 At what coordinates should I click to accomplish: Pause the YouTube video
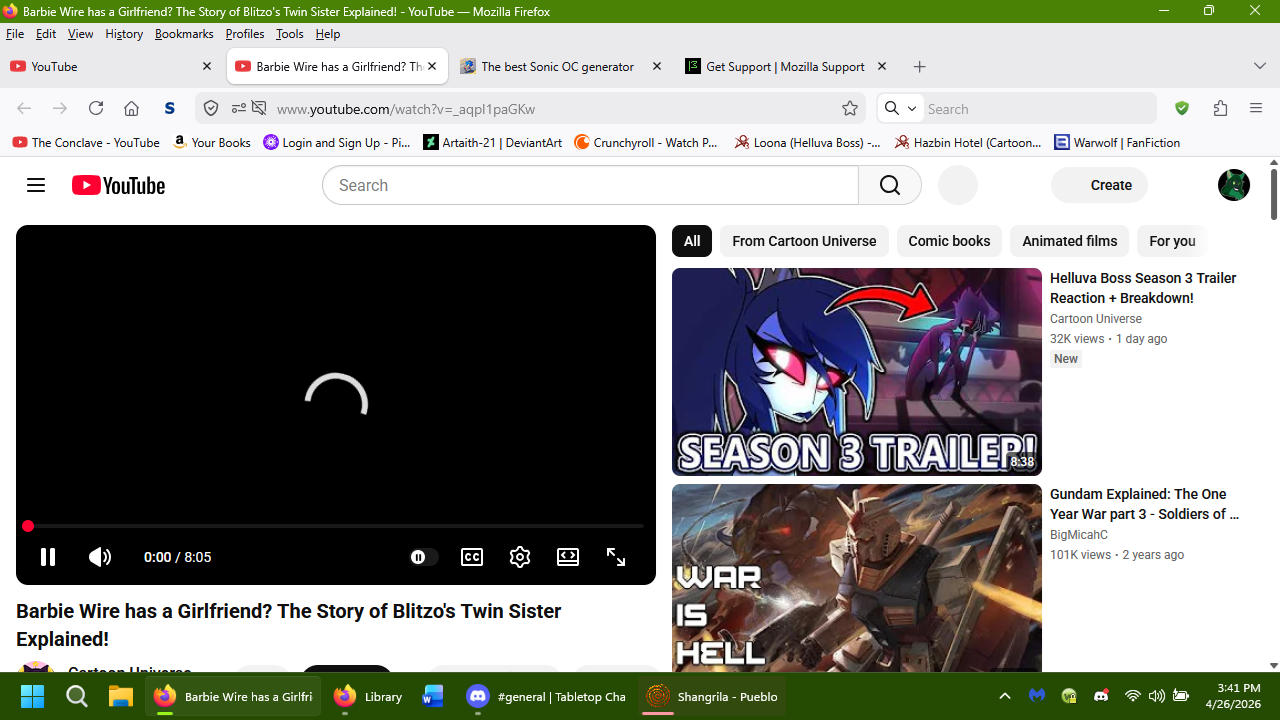click(47, 557)
